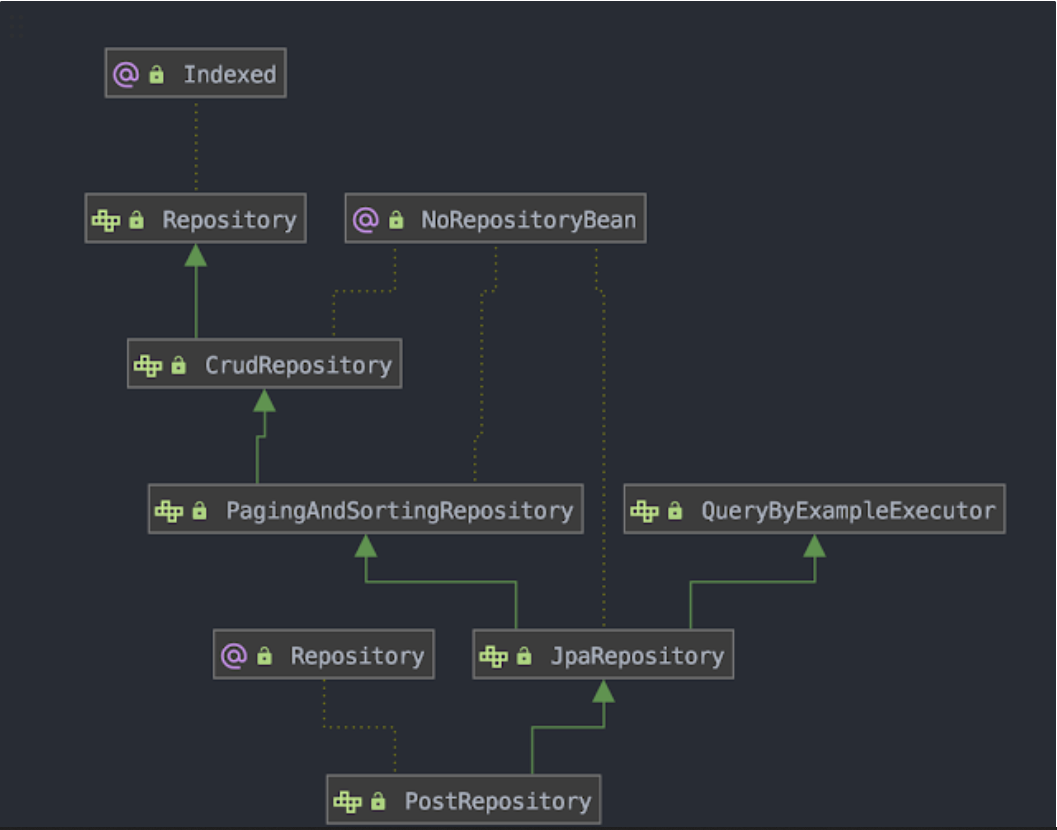Click the annotation @ icon on Indexed node

(x=126, y=74)
